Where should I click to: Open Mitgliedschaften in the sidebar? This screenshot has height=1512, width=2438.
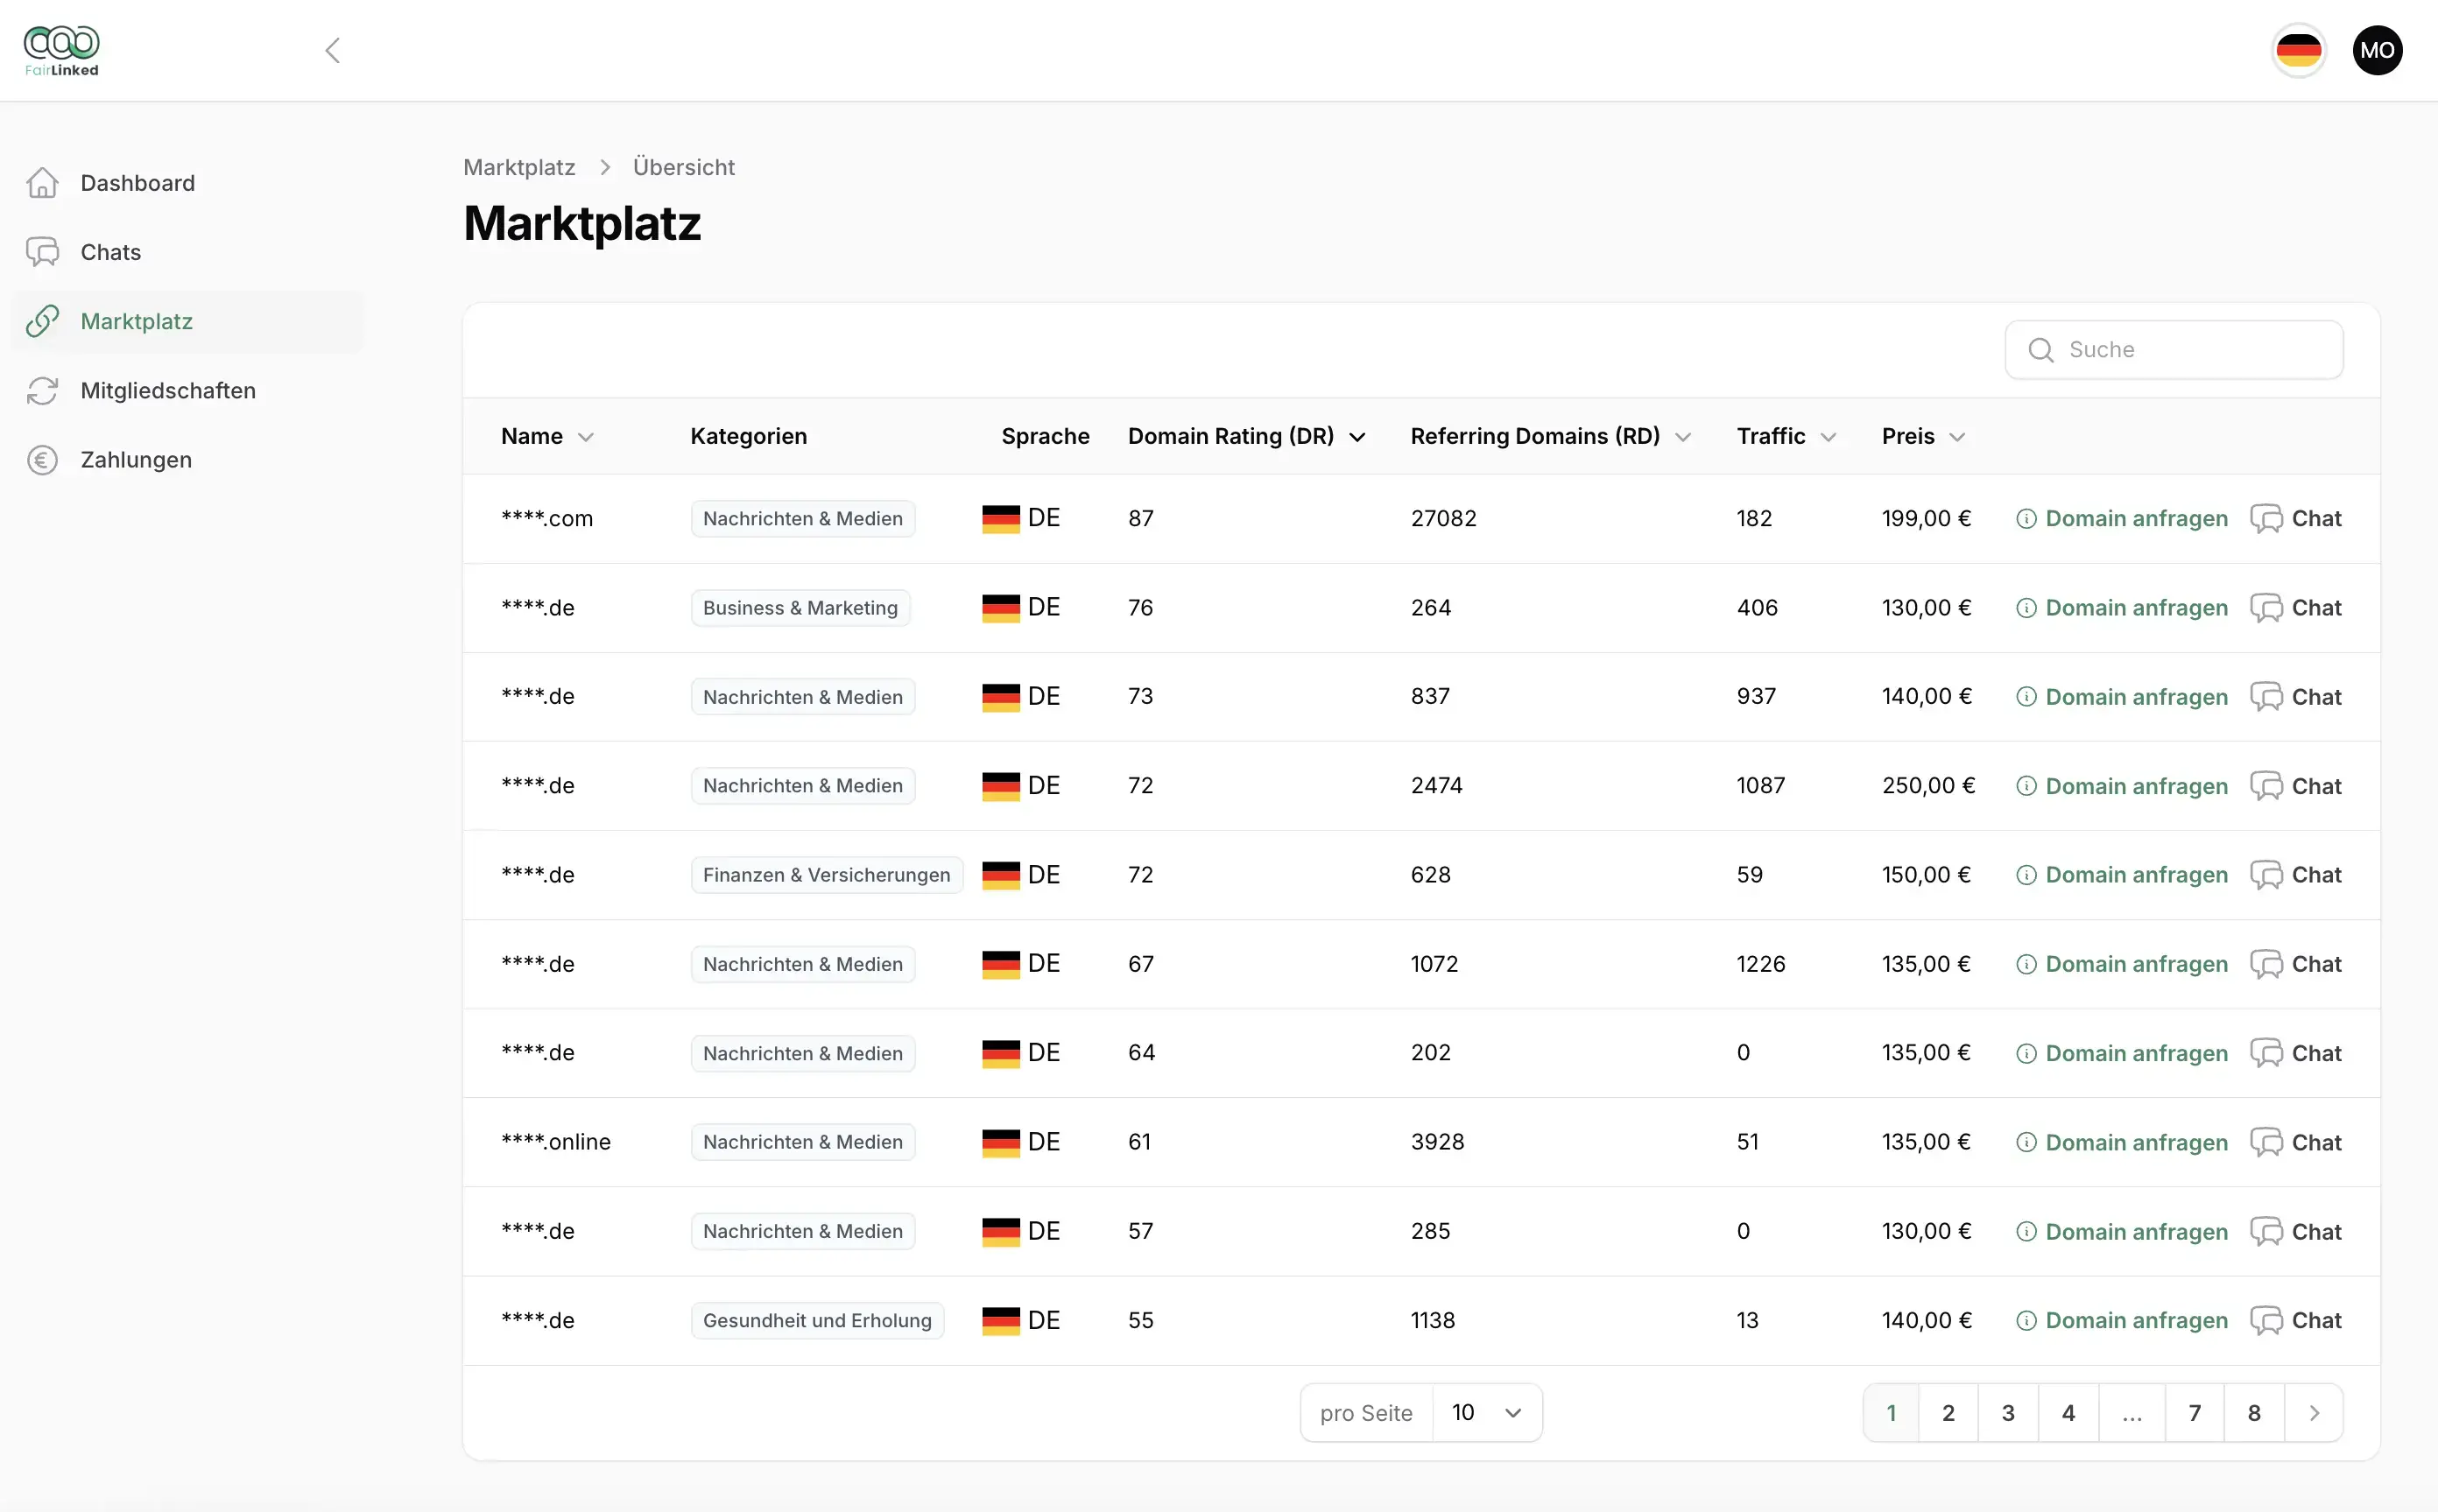coord(188,390)
